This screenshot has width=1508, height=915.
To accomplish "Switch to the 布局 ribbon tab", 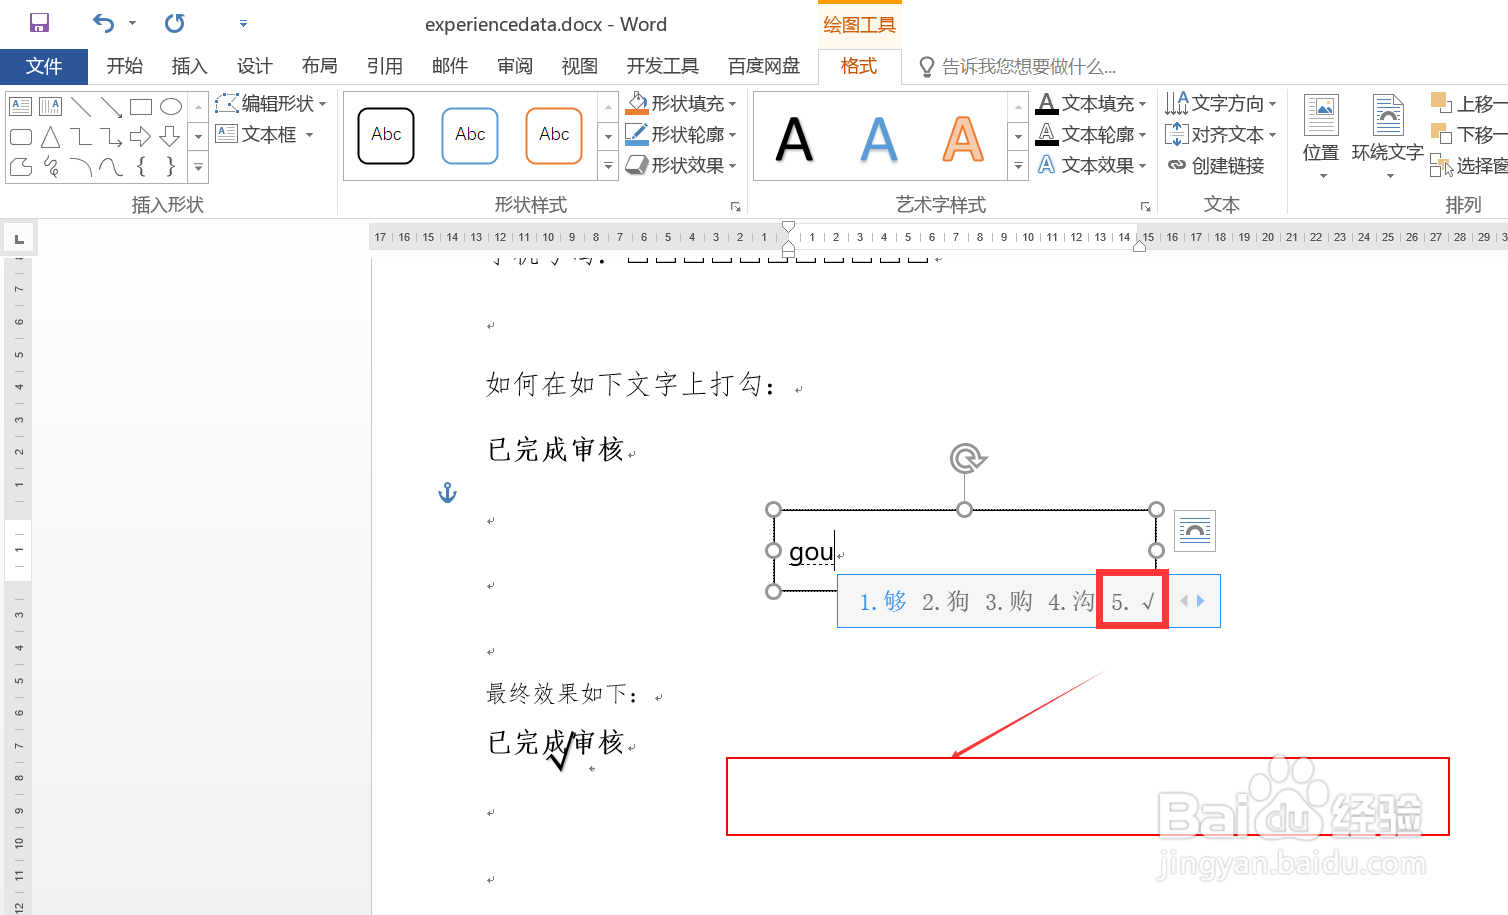I will (319, 66).
